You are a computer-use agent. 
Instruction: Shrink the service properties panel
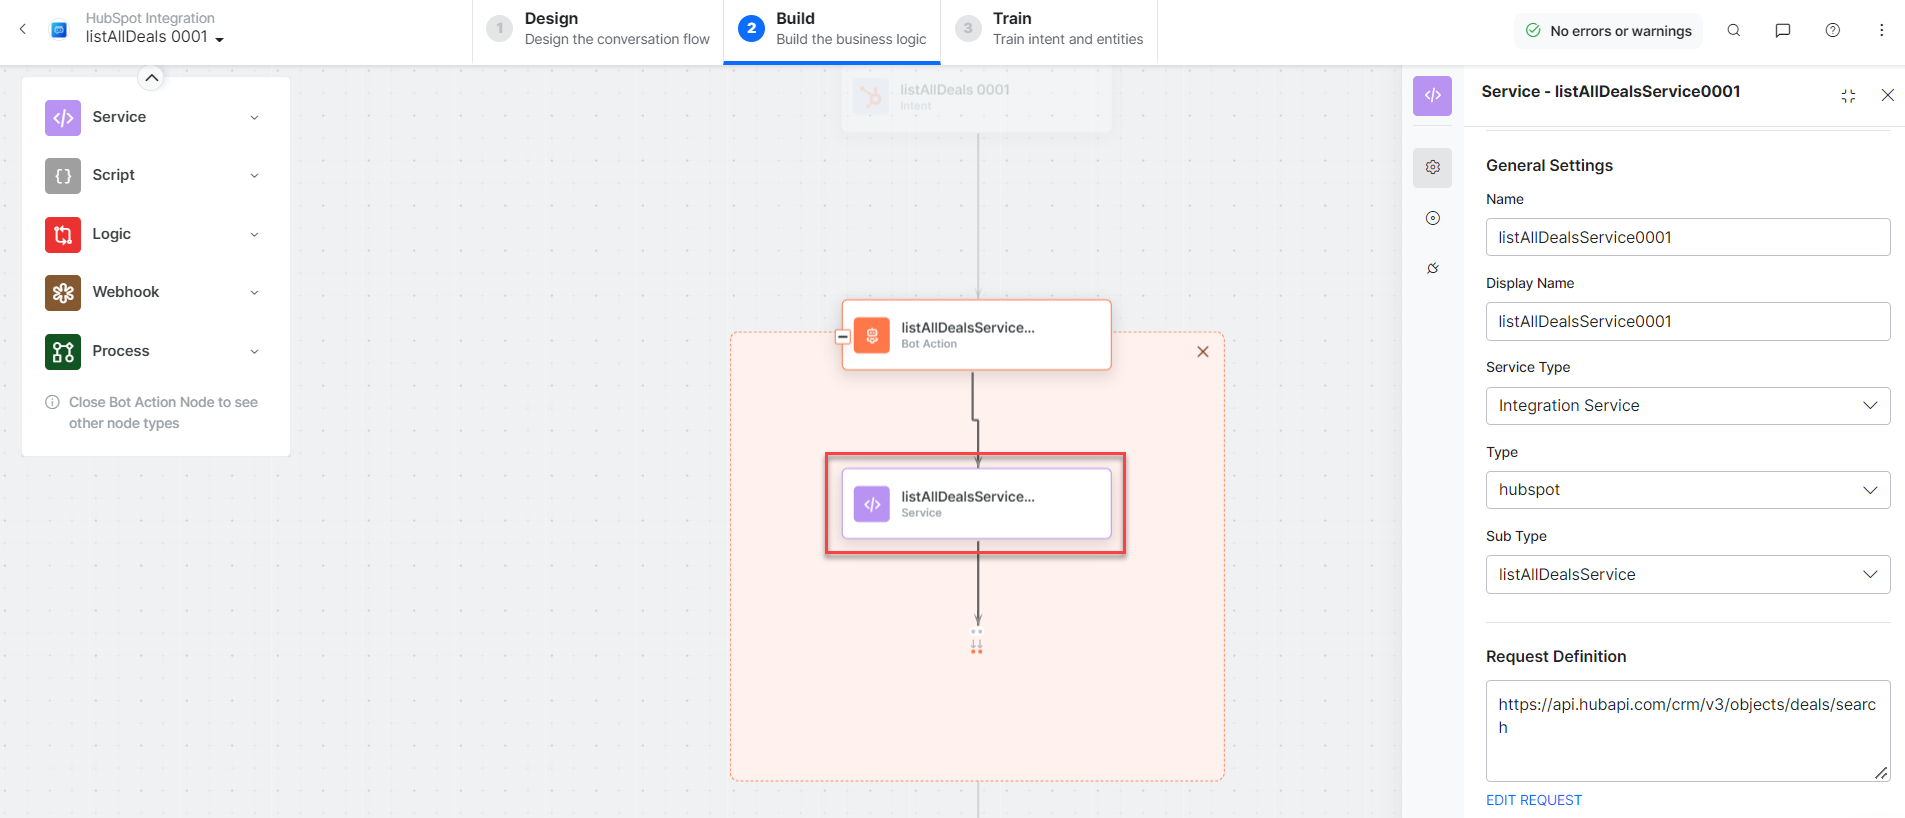[1847, 96]
